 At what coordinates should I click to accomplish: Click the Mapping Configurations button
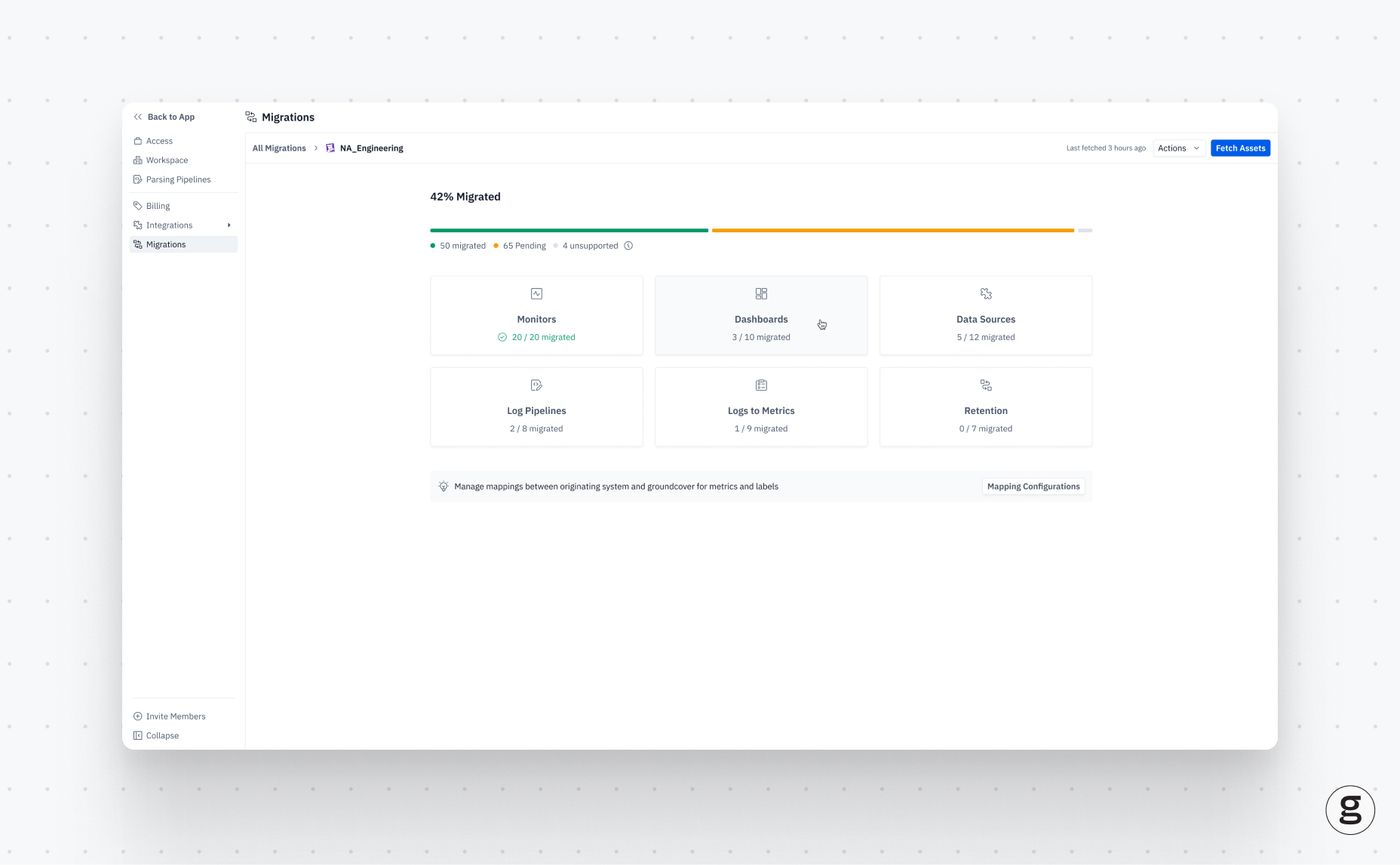point(1033,487)
